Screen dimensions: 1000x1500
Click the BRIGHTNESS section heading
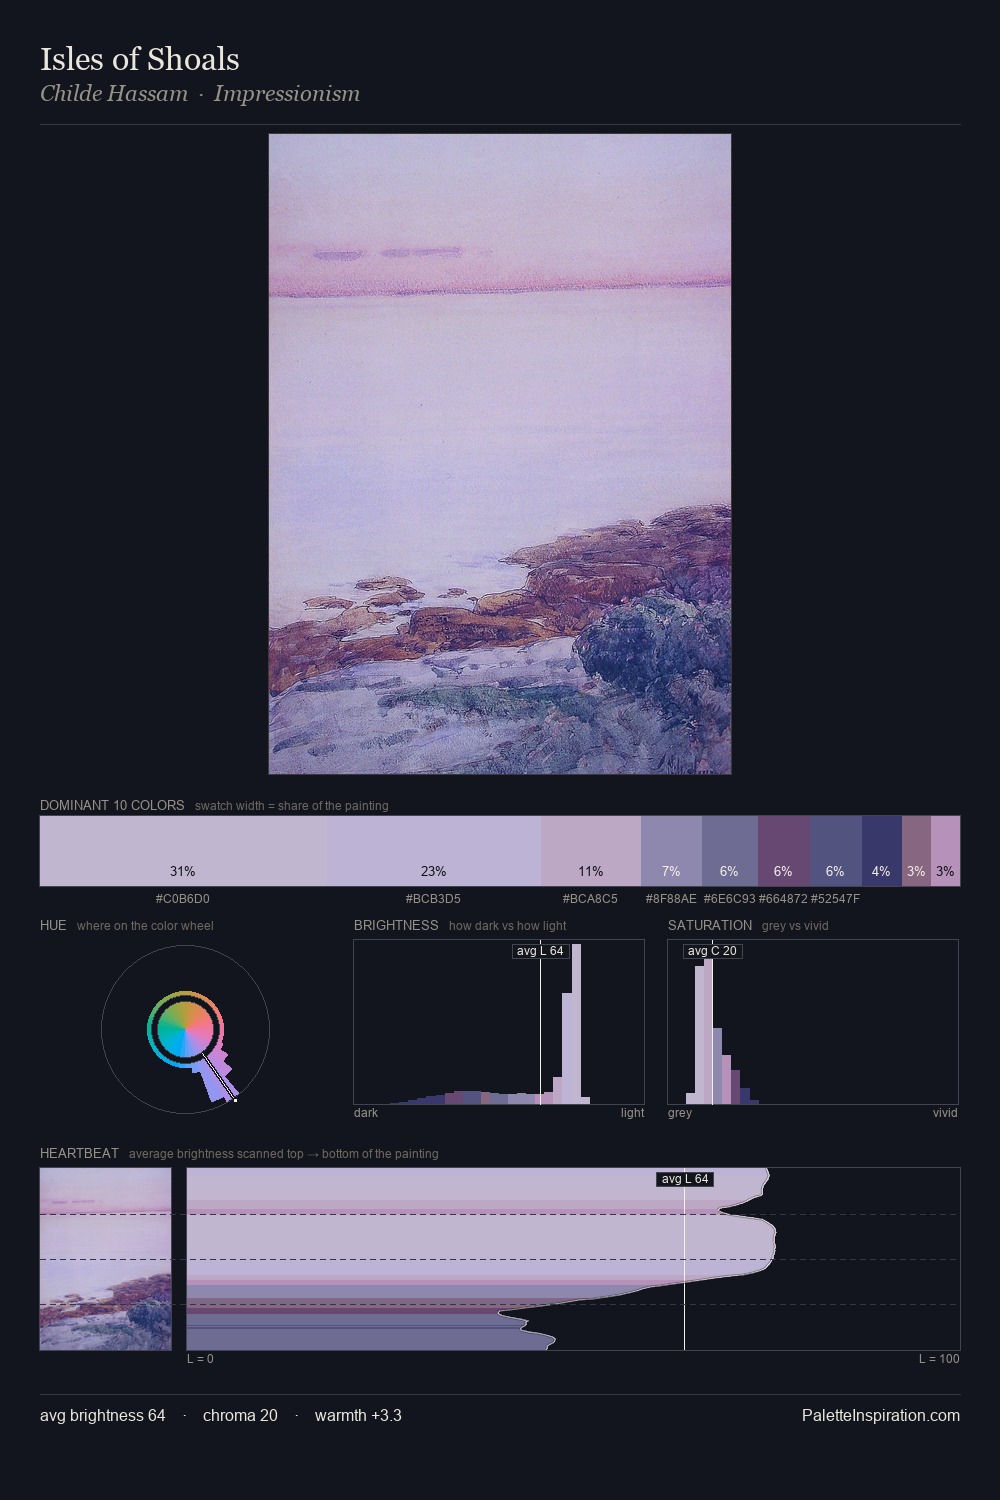[396, 925]
